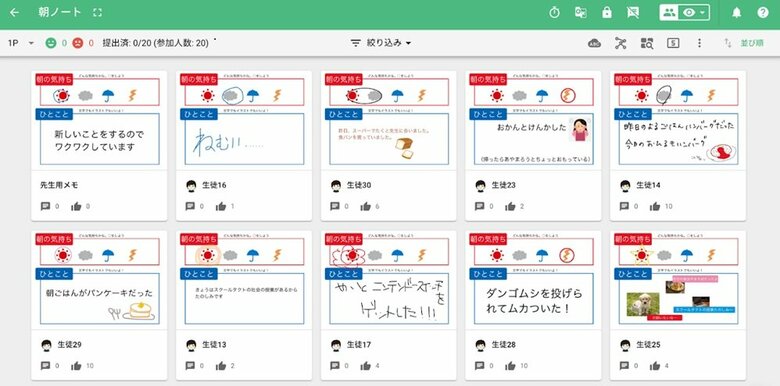Like 生徒25's card
Screen dimensions: 780x386
click(655, 366)
